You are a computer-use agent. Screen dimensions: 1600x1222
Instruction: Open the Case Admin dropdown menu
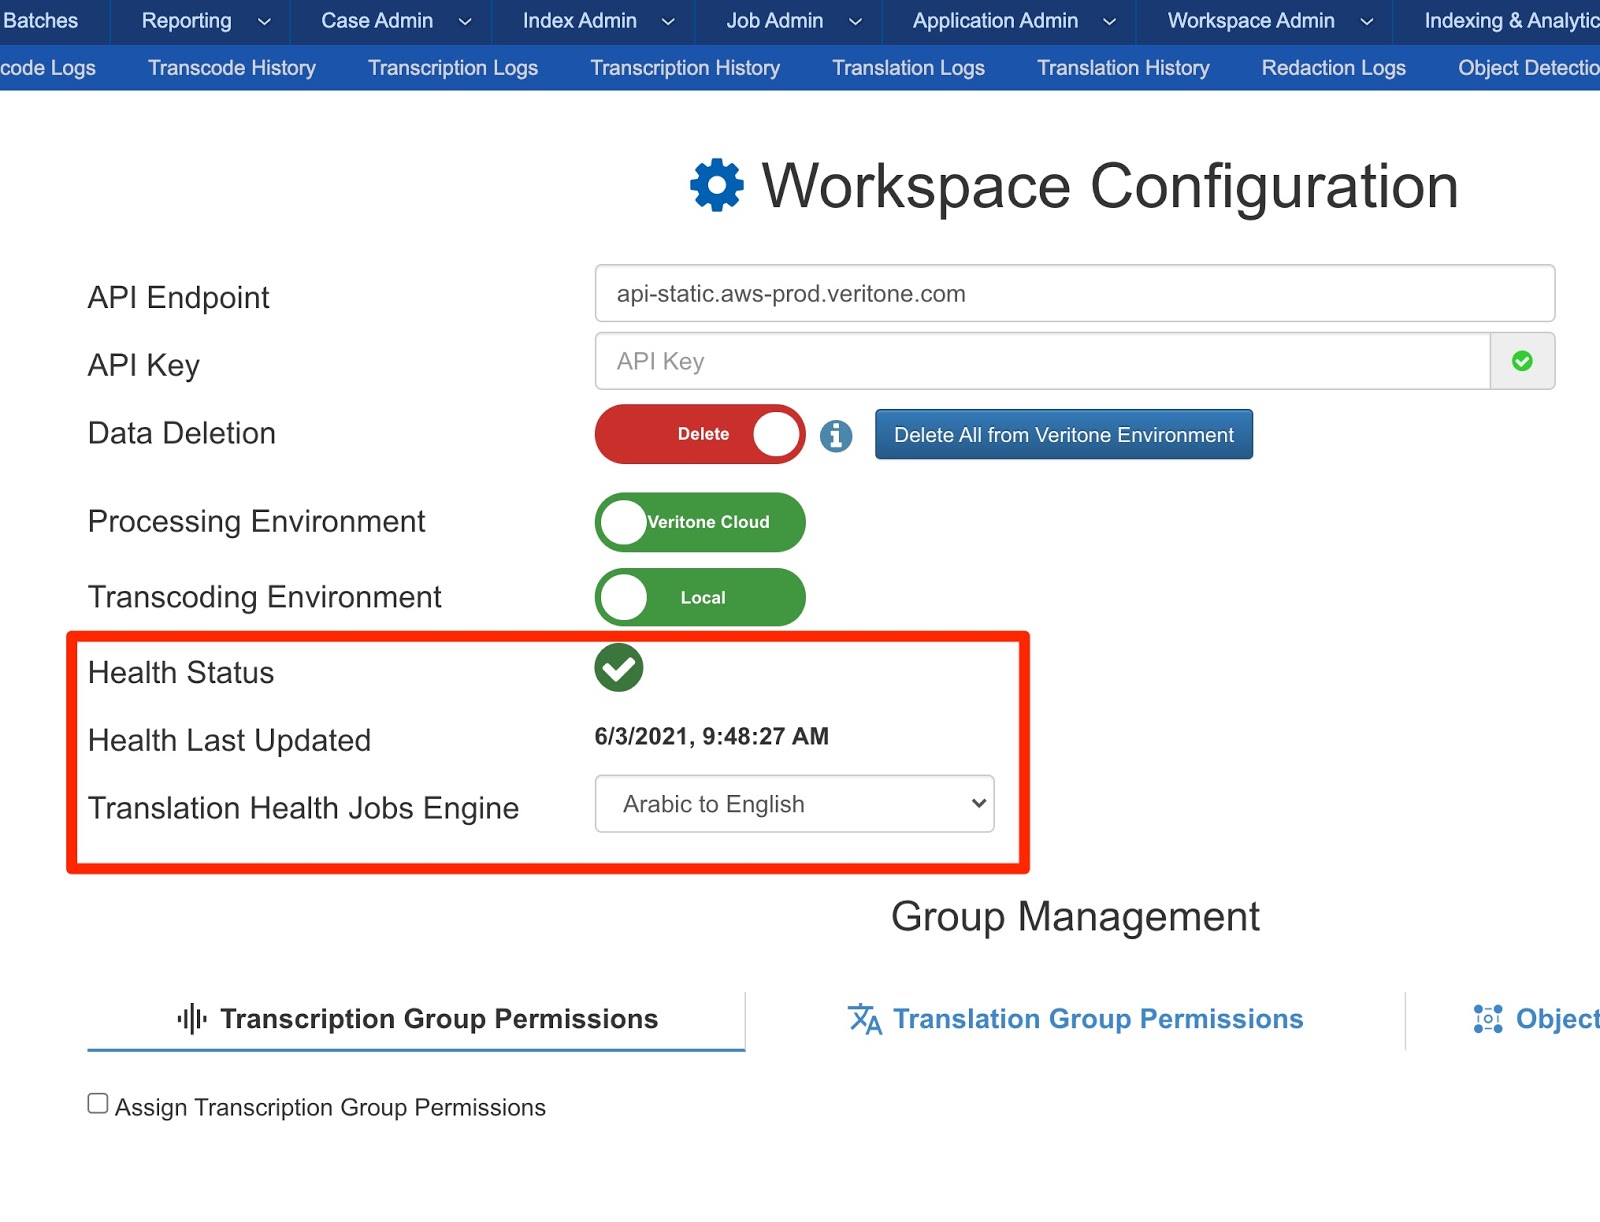tap(395, 21)
